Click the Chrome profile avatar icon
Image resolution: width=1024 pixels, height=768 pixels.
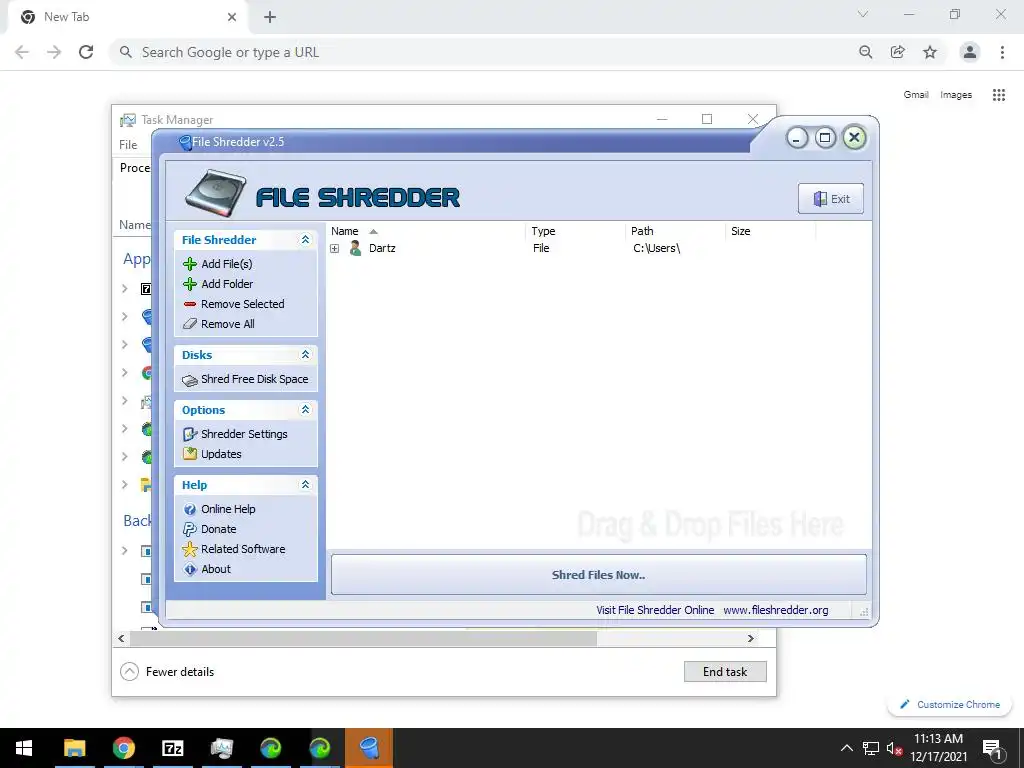[970, 52]
